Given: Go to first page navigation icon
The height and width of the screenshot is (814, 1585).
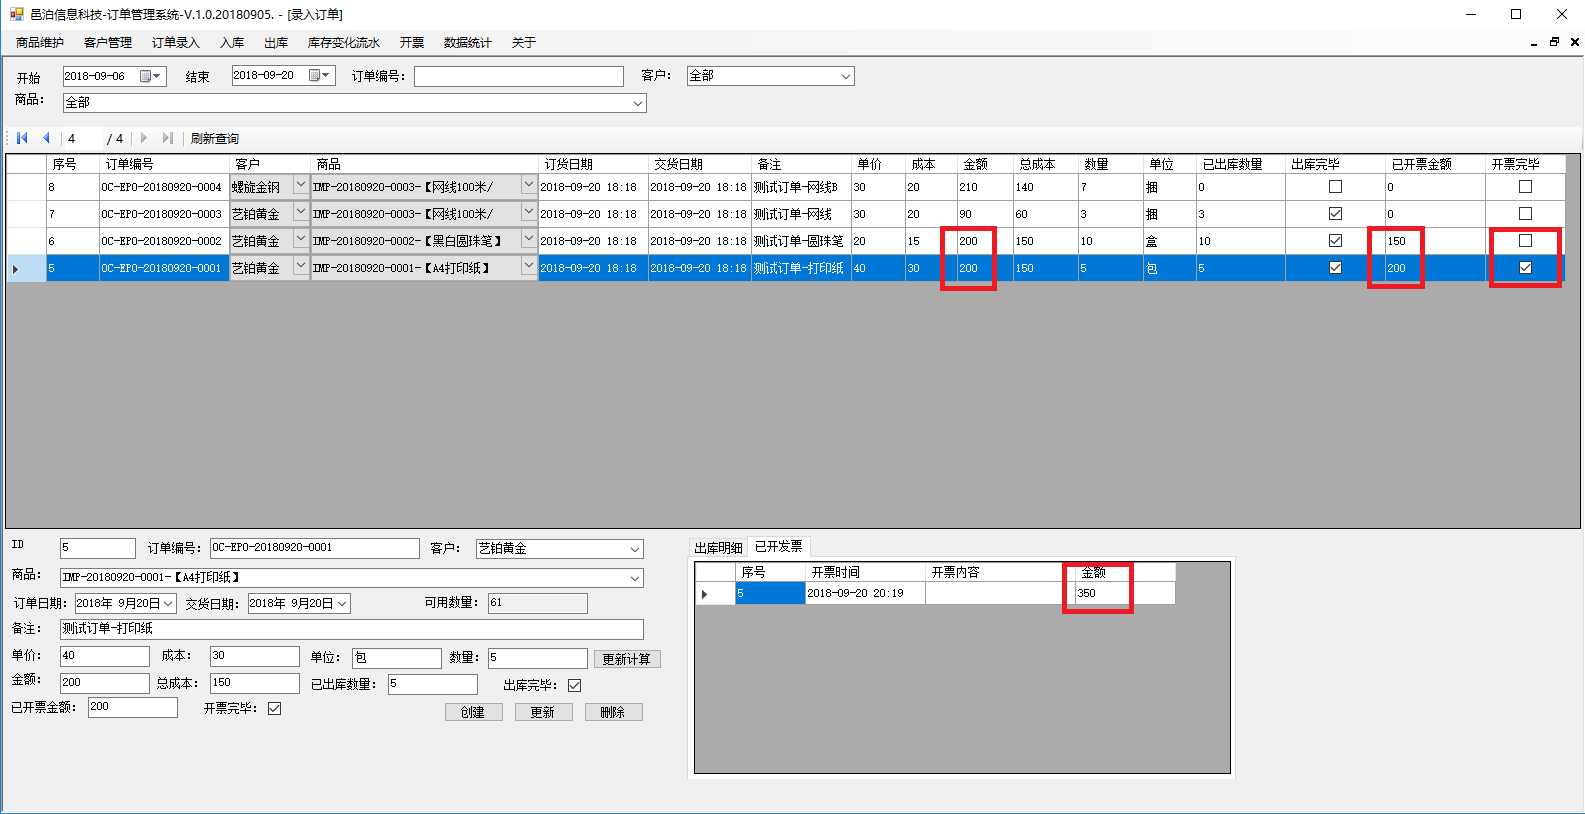Looking at the screenshot, I should 22,138.
